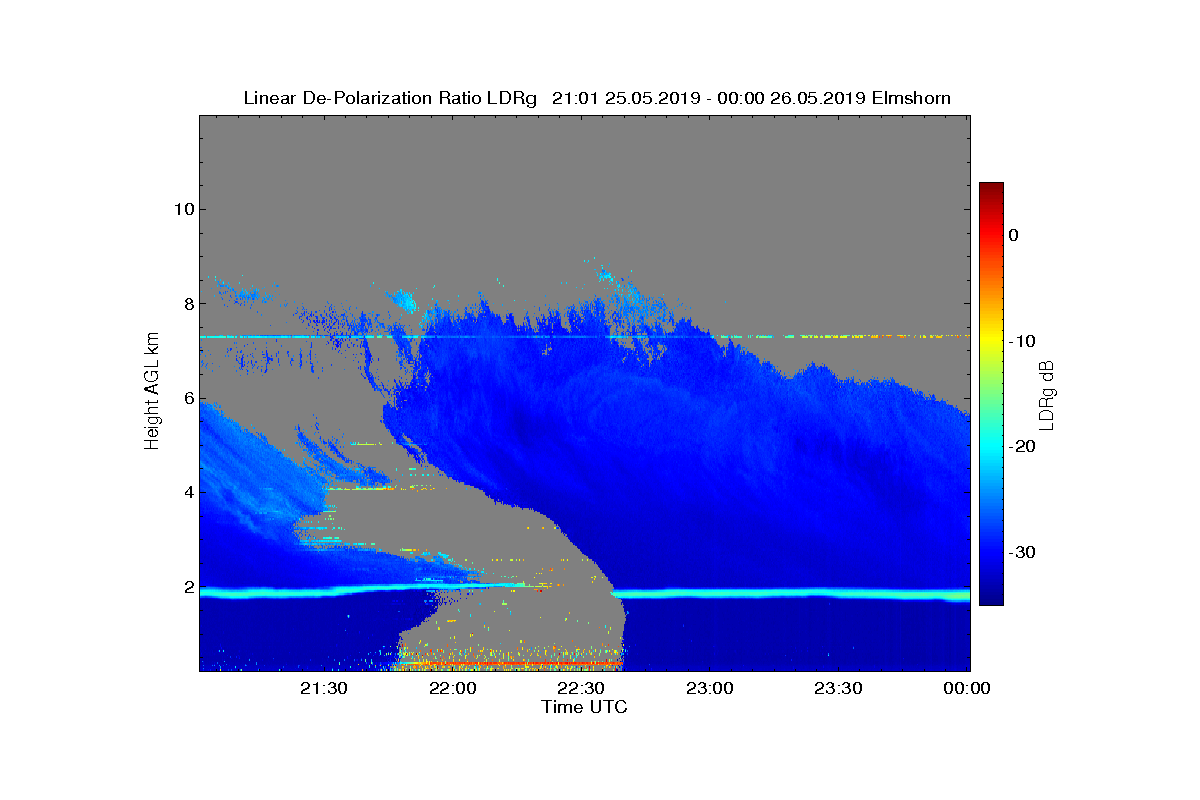Click the 21:30 time tick label
1200x800 pixels.
(x=324, y=688)
